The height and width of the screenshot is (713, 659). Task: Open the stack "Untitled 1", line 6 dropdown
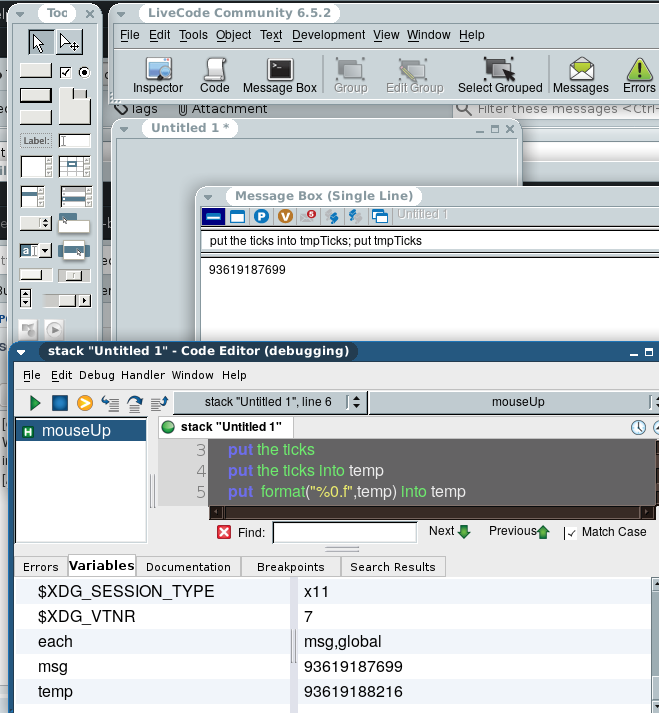pyautogui.click(x=268, y=402)
